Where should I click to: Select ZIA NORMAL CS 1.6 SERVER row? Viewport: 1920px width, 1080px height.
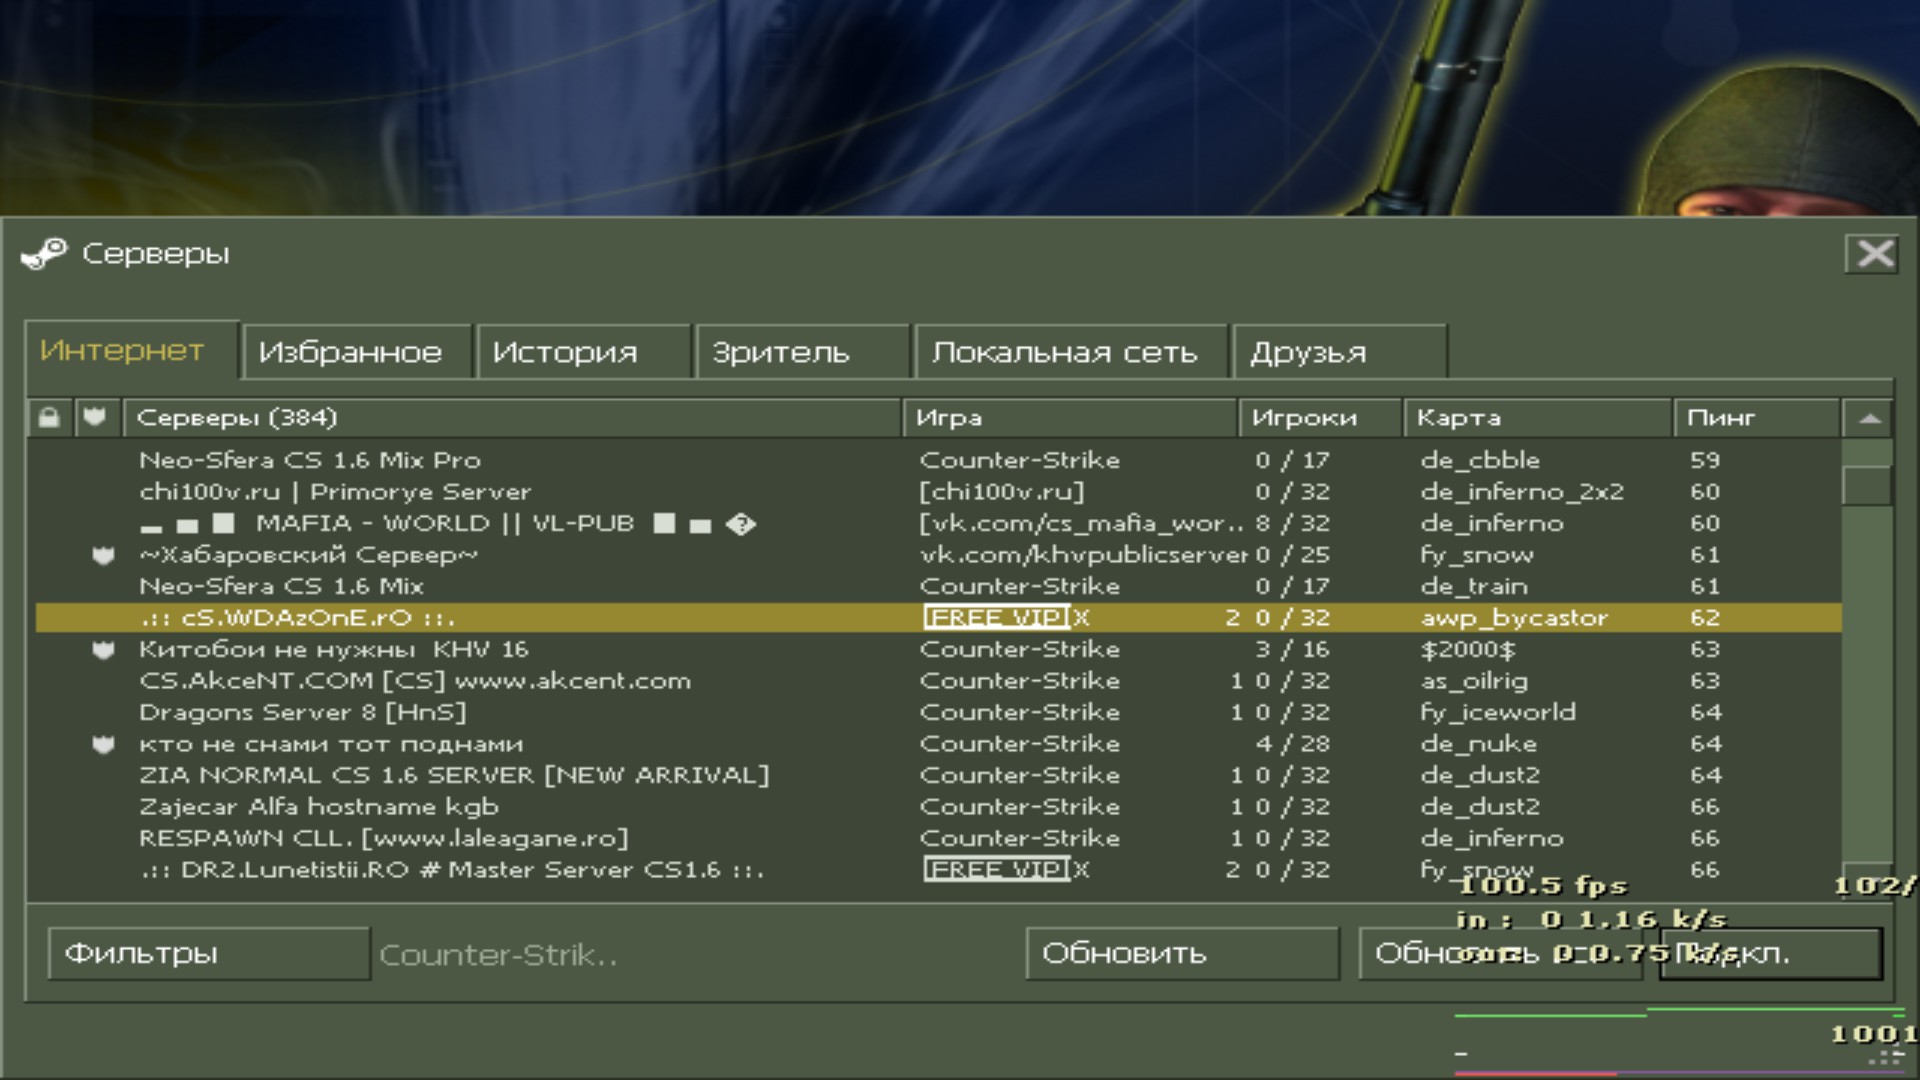pyautogui.click(x=938, y=775)
